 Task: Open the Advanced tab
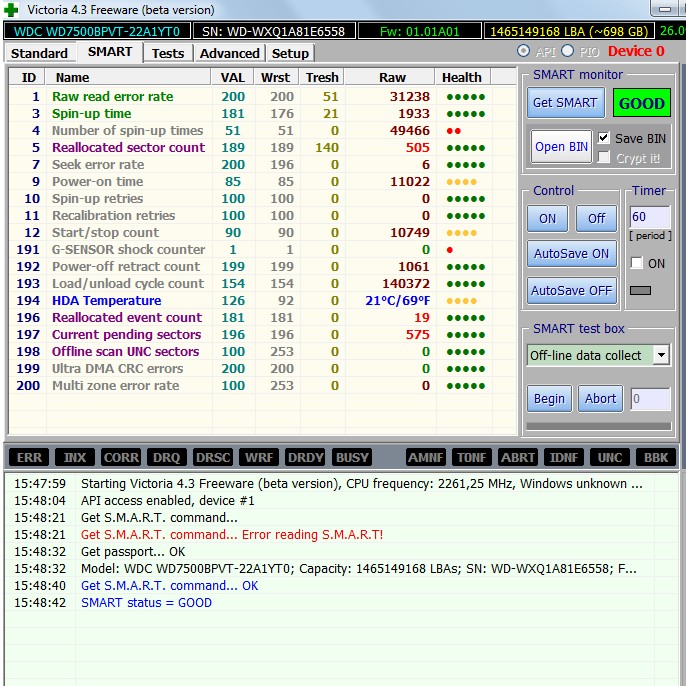point(229,53)
